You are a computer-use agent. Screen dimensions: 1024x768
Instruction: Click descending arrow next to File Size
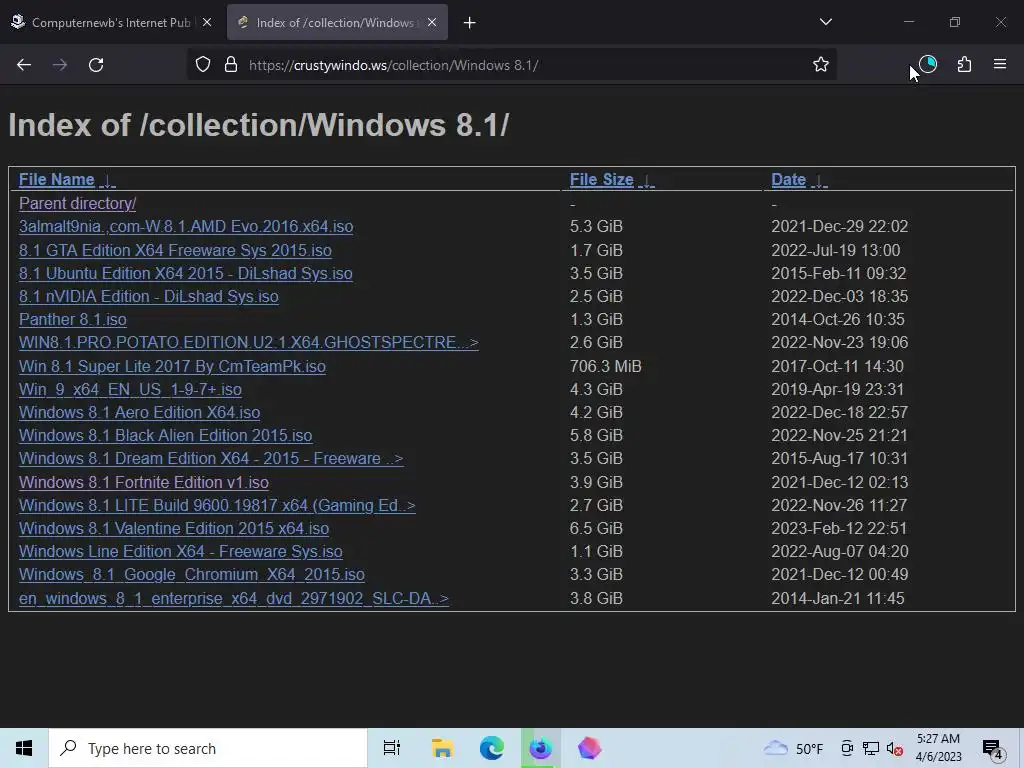tap(646, 181)
